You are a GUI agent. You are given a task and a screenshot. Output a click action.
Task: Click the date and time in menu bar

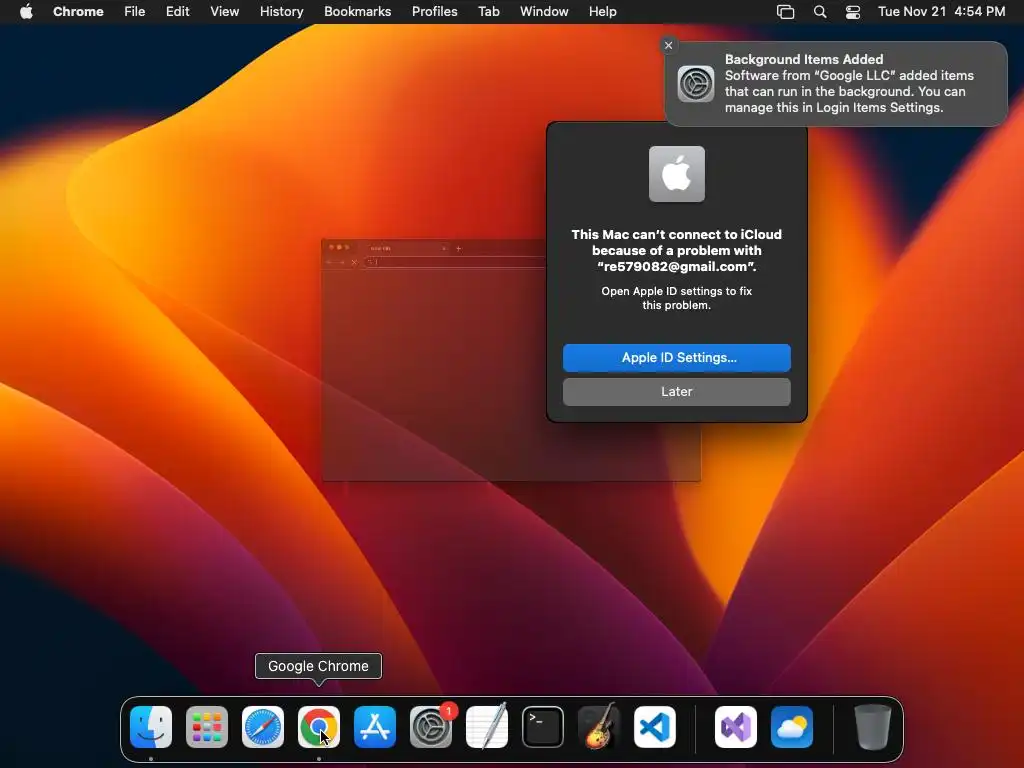pyautogui.click(x=941, y=12)
